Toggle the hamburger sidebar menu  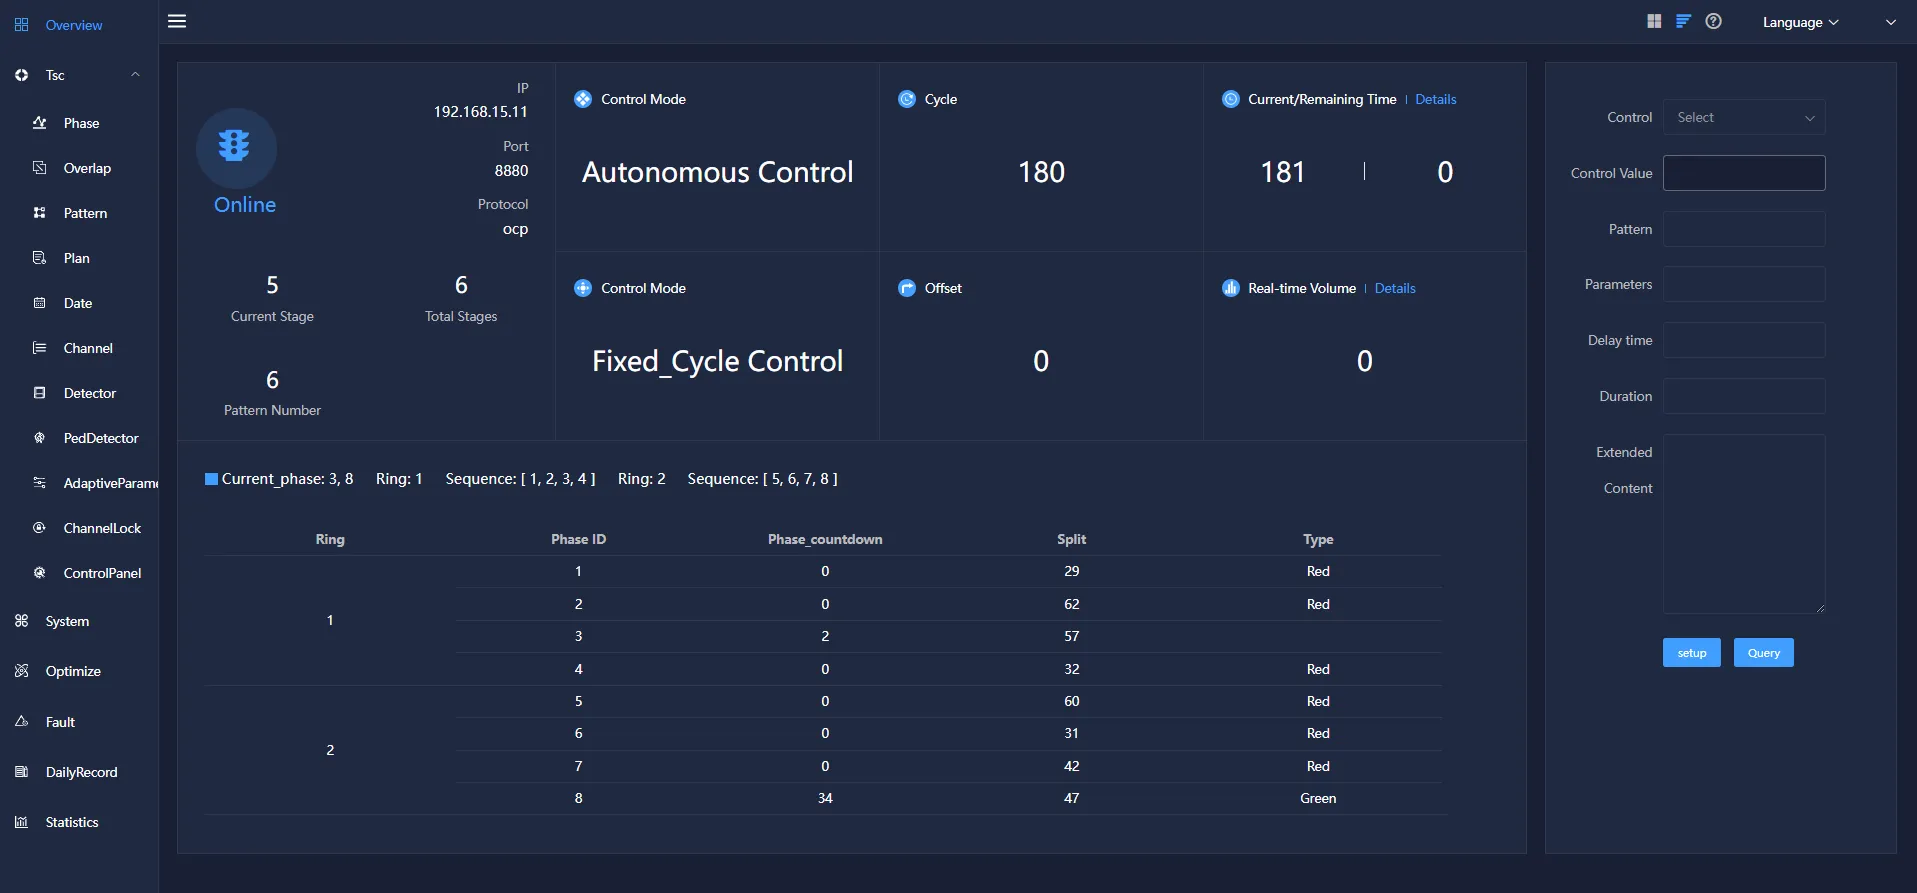[x=177, y=21]
